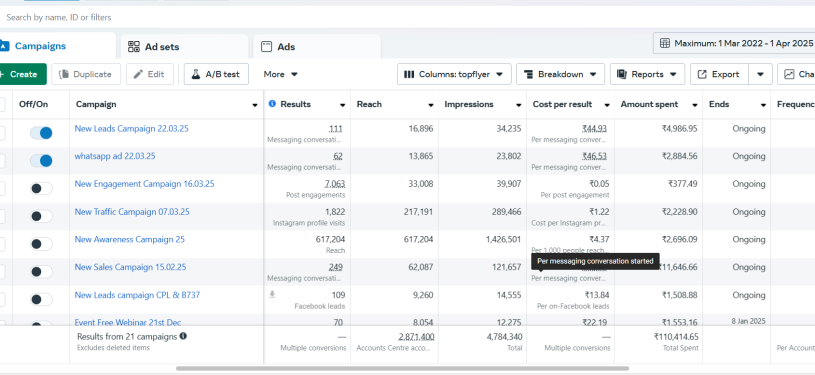The image size is (815, 375).
Task: Open the Ends column dropdown arrow
Action: point(763,105)
